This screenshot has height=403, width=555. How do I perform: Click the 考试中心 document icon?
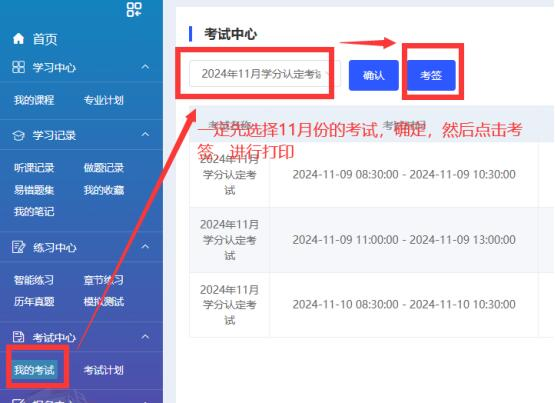tap(18, 336)
